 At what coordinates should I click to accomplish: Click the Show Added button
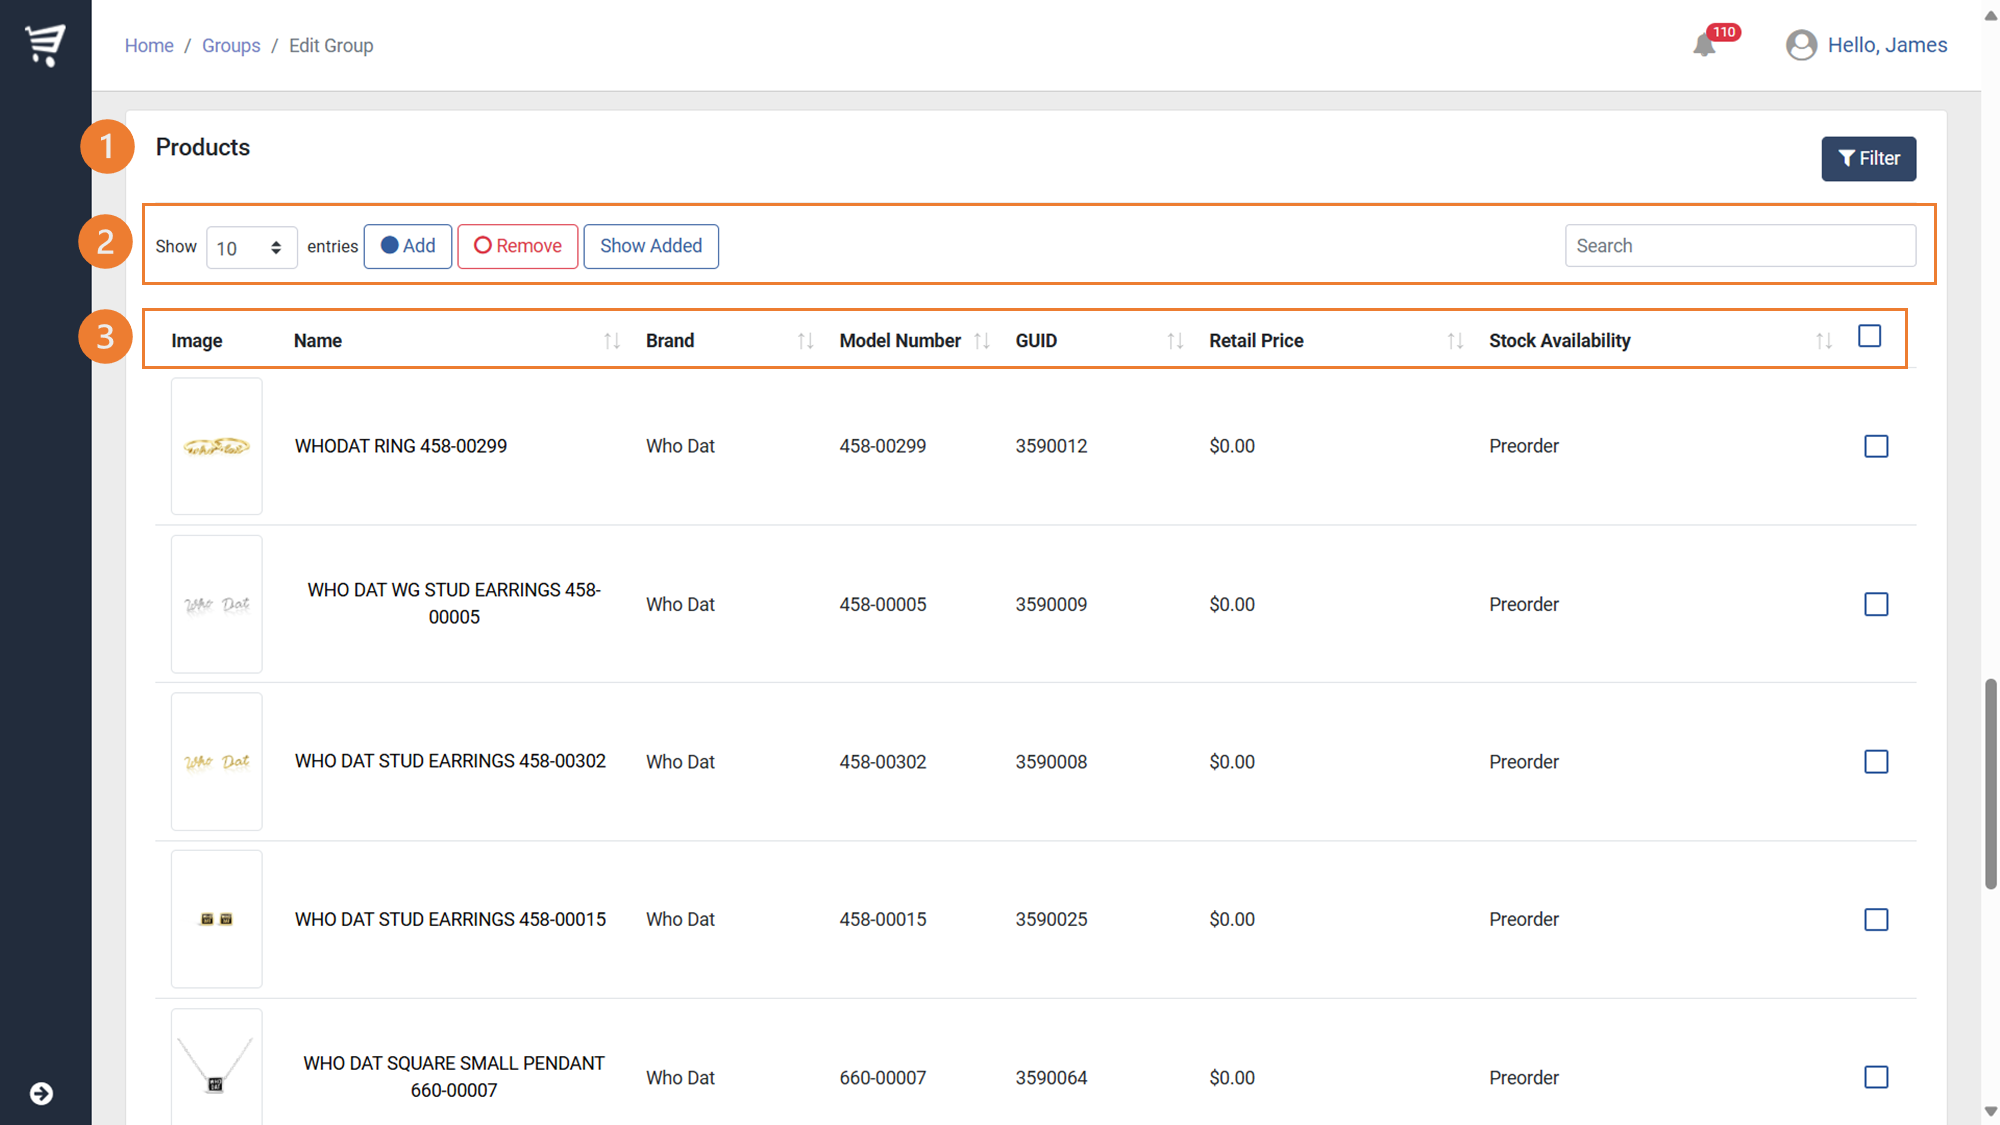[x=651, y=246]
